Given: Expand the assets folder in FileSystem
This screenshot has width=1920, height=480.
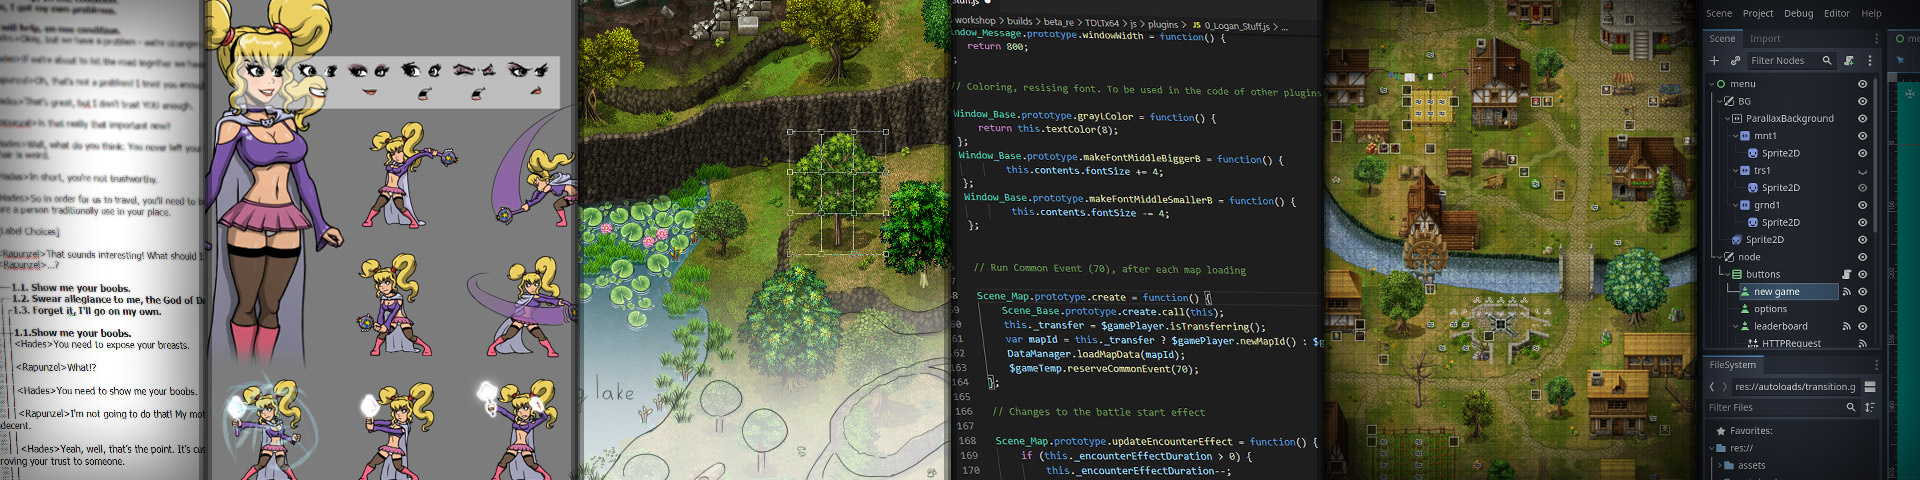Looking at the screenshot, I should click(1720, 466).
